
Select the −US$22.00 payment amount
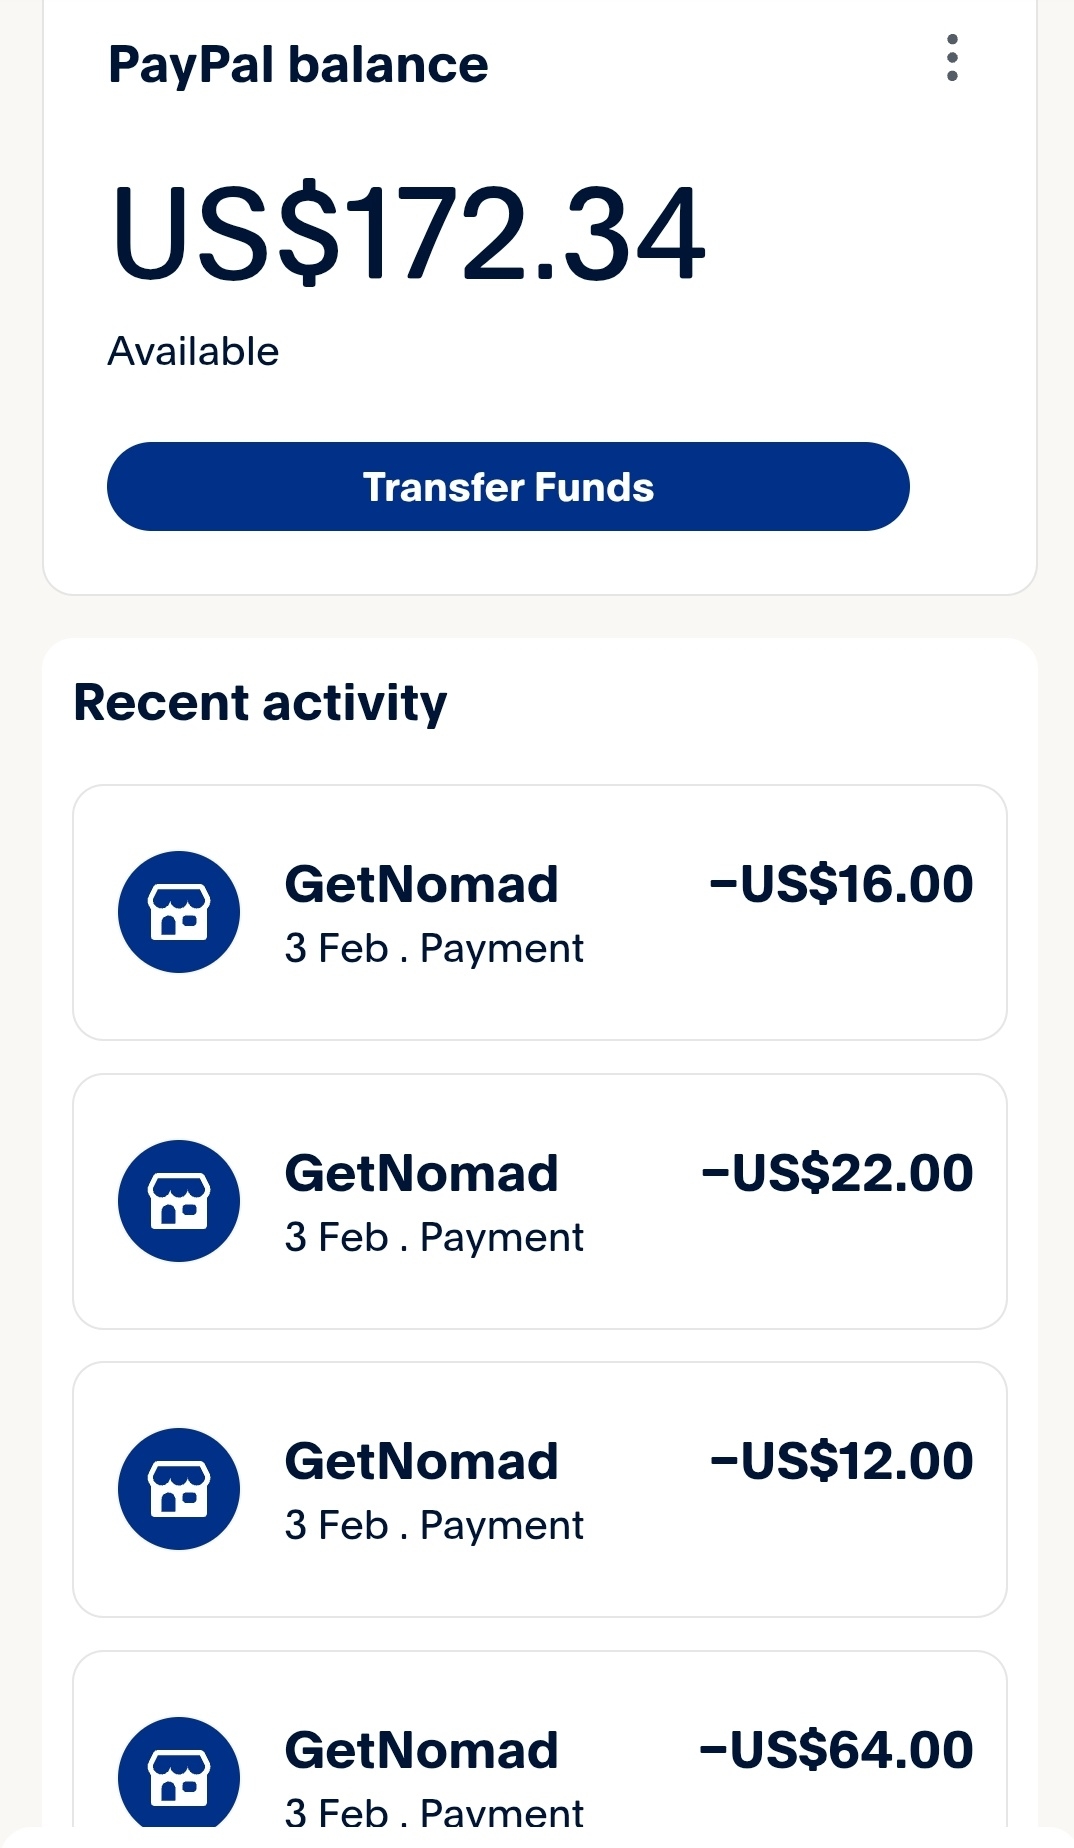click(837, 1173)
